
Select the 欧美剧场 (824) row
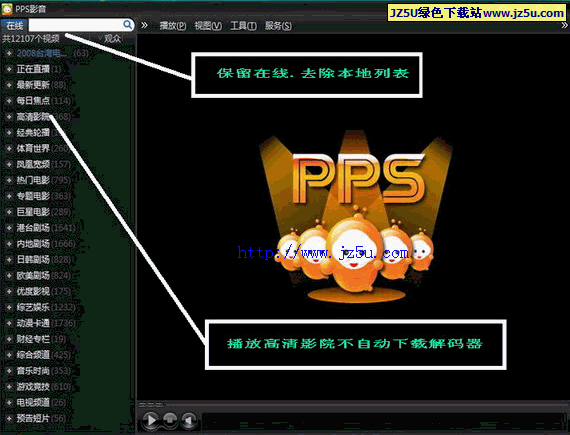coord(44,275)
